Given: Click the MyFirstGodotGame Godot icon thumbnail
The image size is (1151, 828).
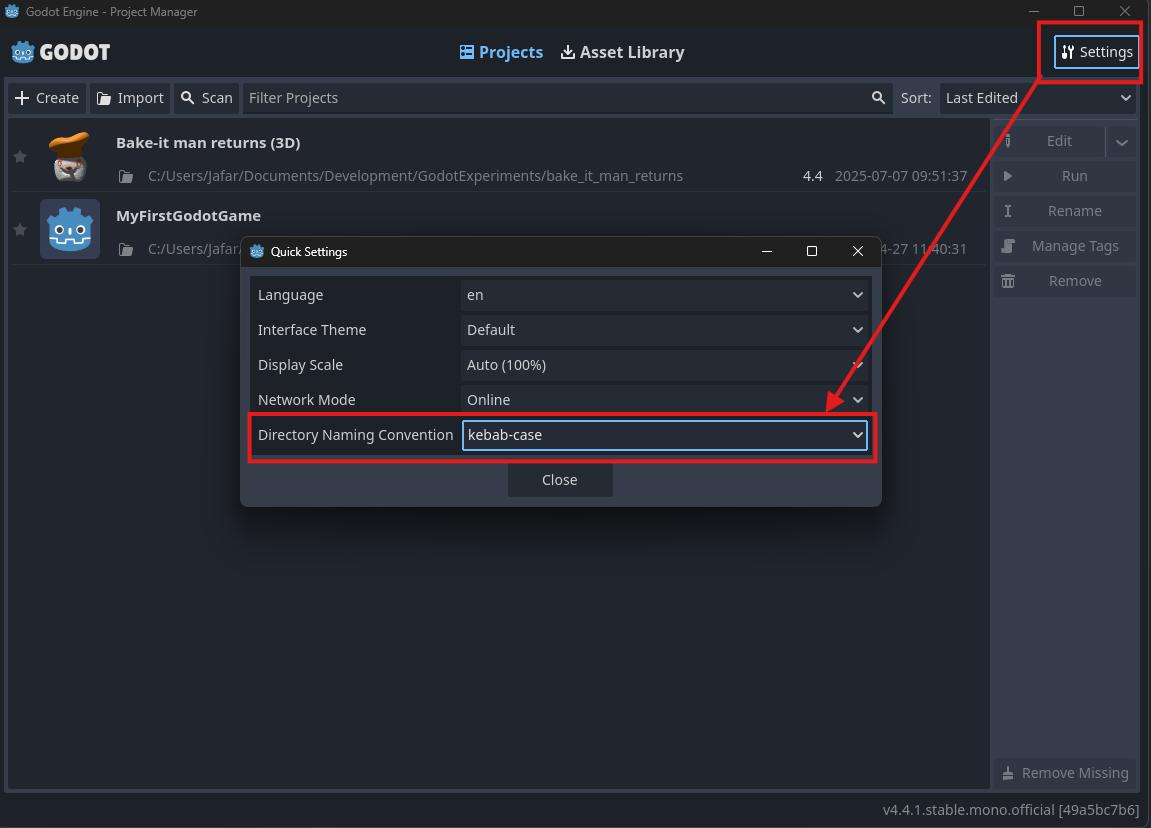Looking at the screenshot, I should click(x=70, y=229).
